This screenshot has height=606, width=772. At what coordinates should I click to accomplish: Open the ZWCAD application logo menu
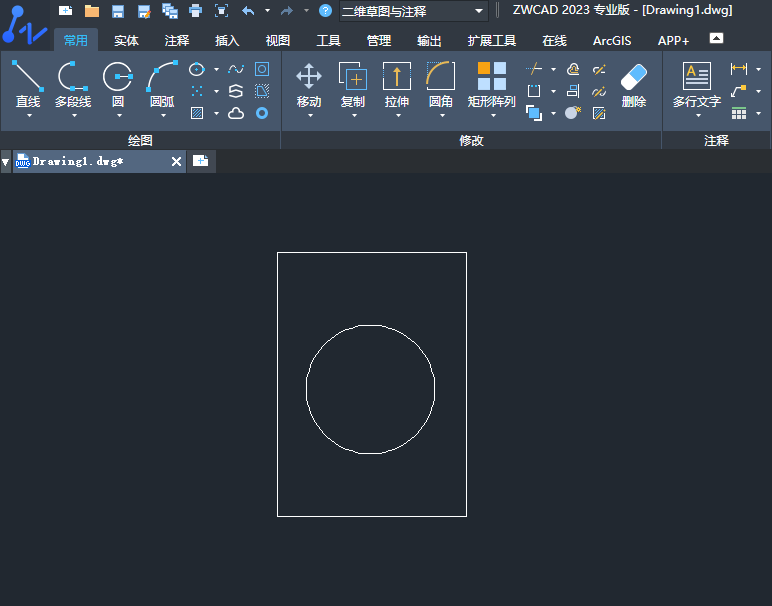tap(25, 25)
